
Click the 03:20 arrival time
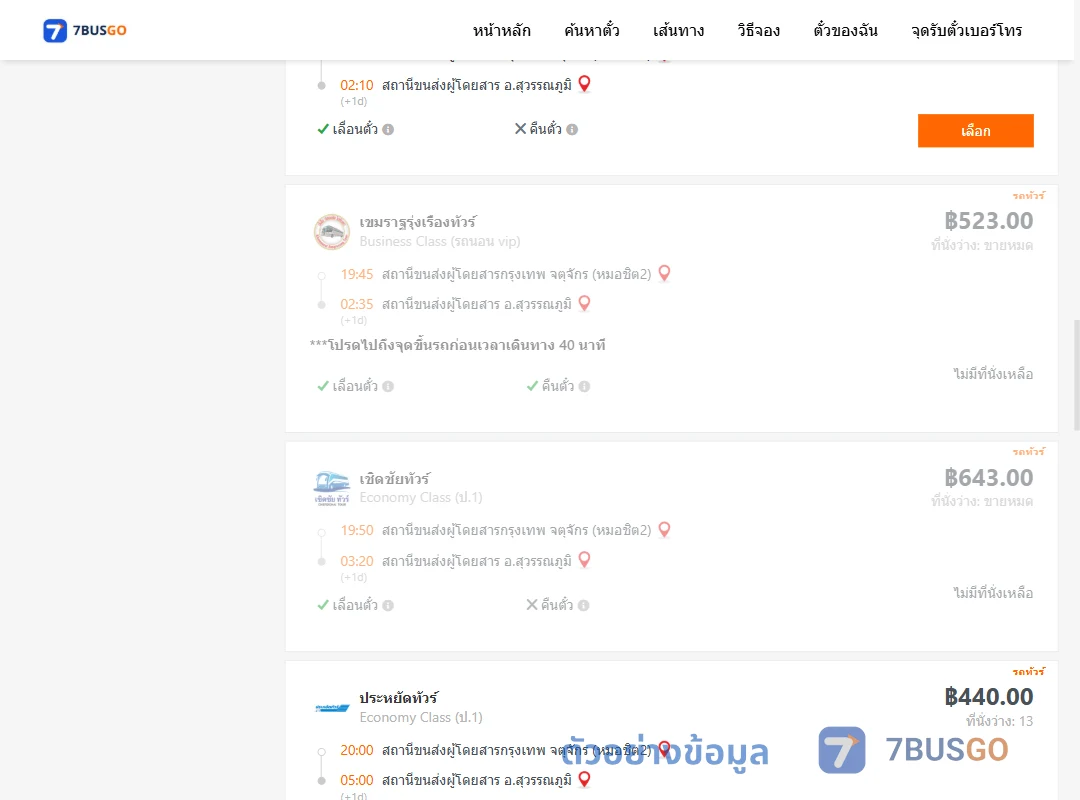357,561
